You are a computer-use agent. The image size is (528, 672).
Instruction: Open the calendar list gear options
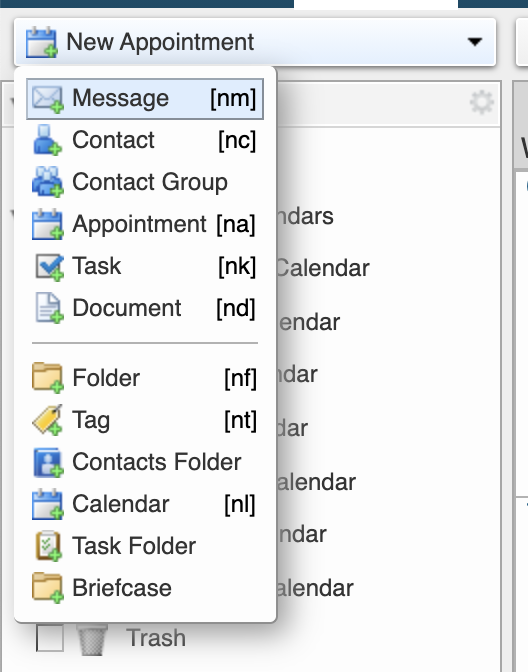[x=482, y=102]
